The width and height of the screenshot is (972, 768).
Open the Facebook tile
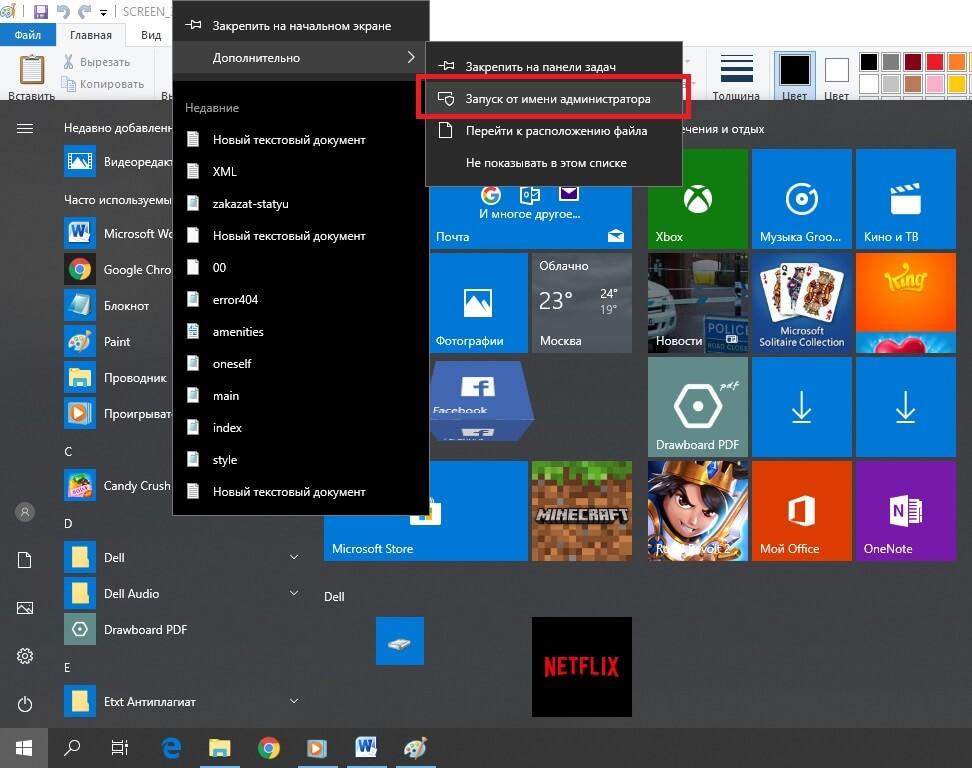coord(480,401)
